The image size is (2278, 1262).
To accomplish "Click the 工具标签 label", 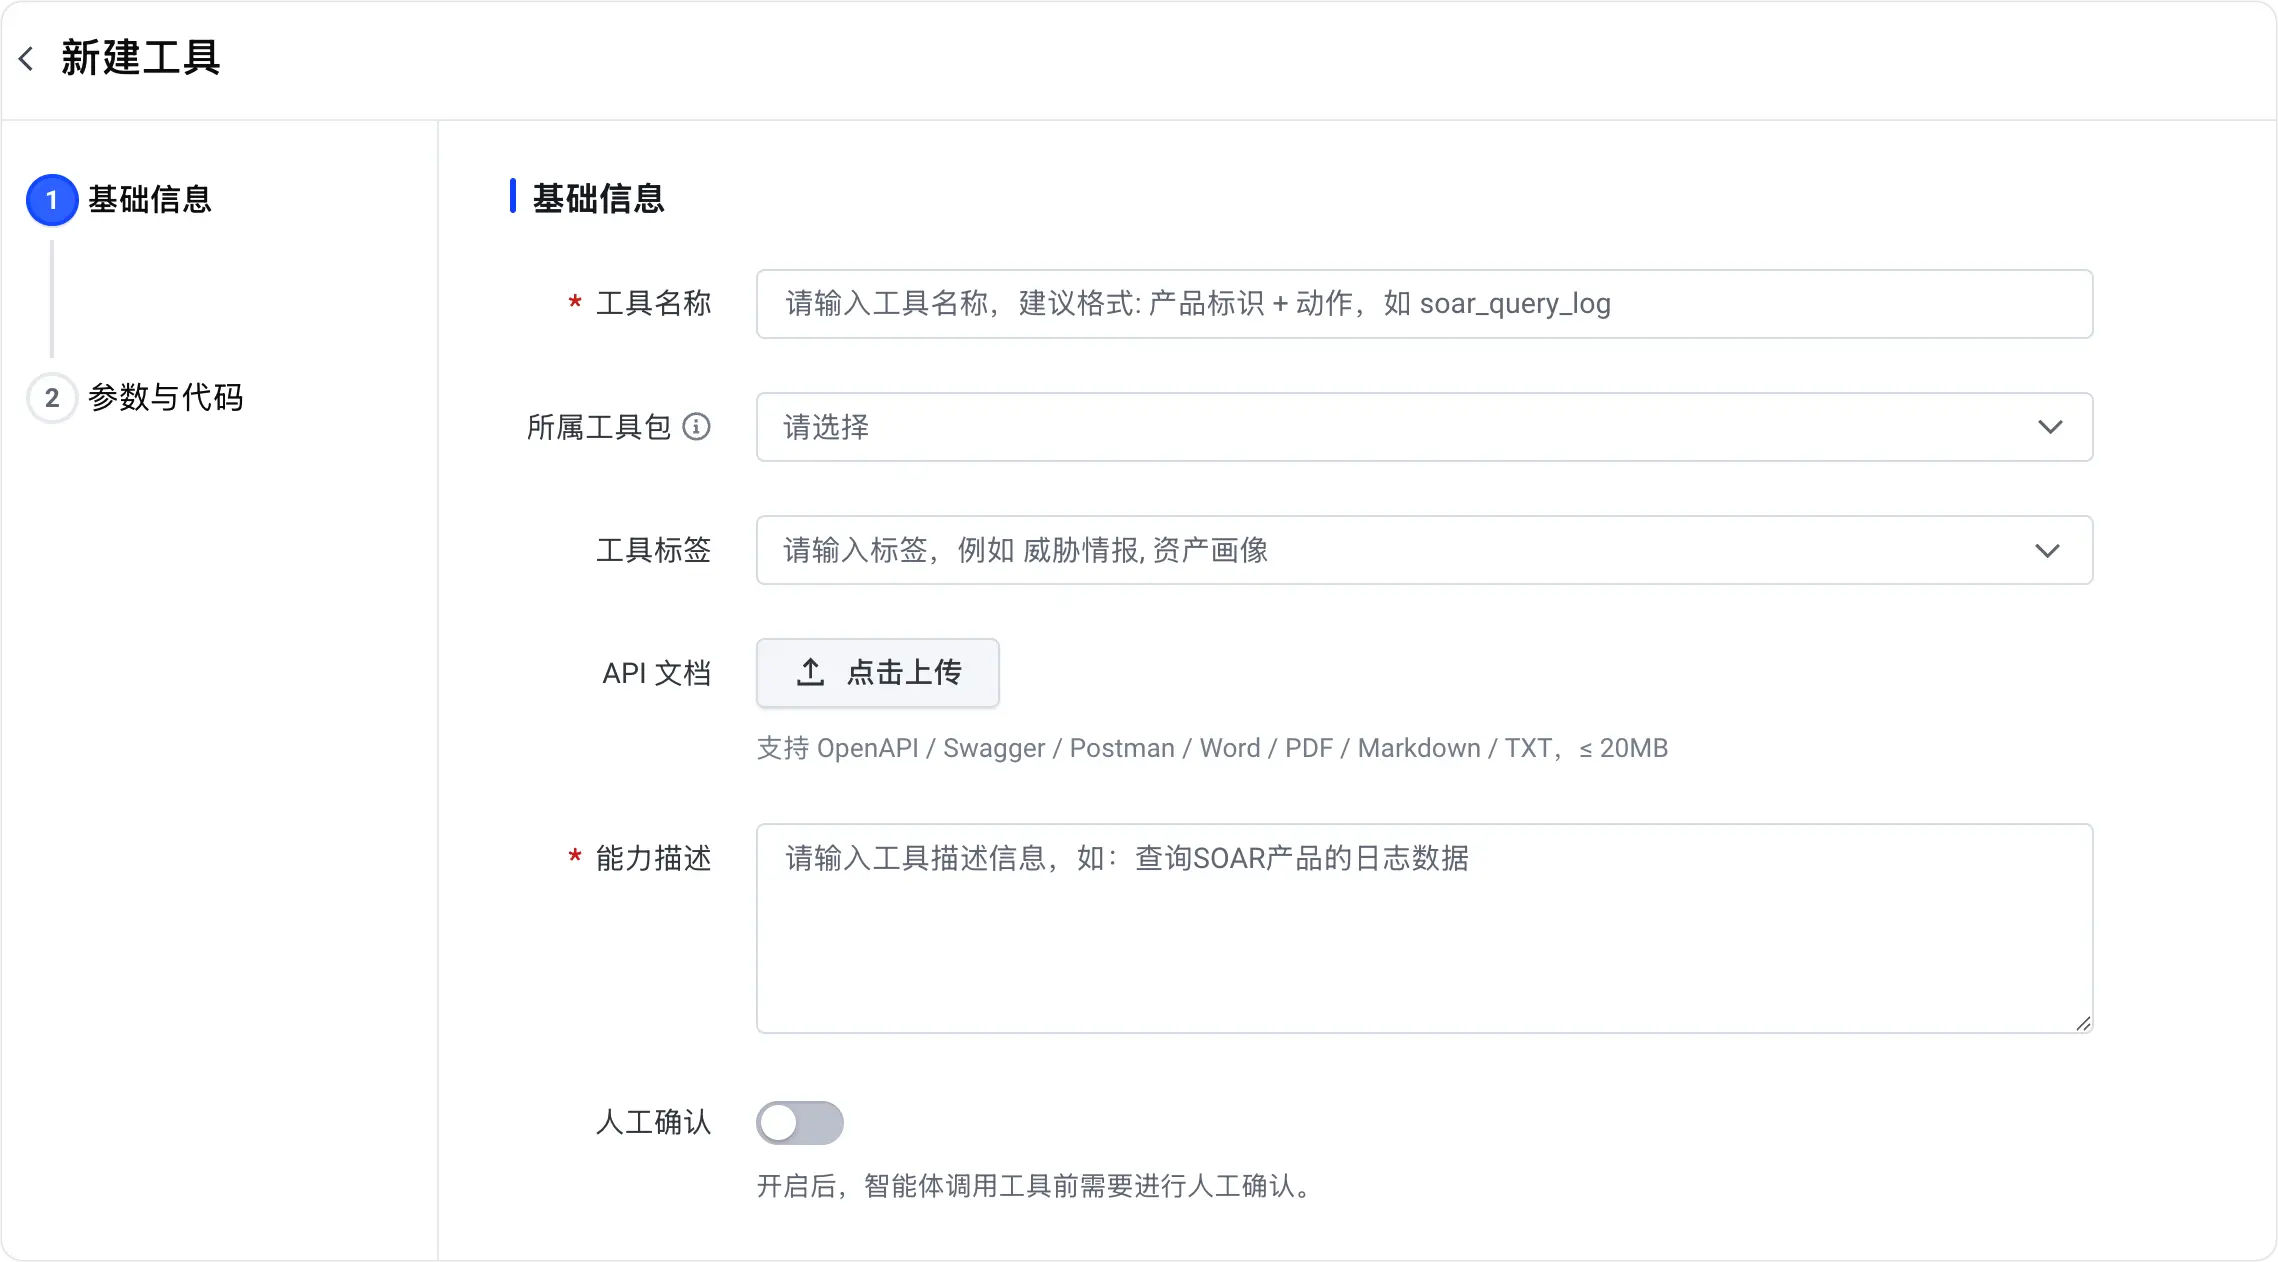I will (654, 550).
